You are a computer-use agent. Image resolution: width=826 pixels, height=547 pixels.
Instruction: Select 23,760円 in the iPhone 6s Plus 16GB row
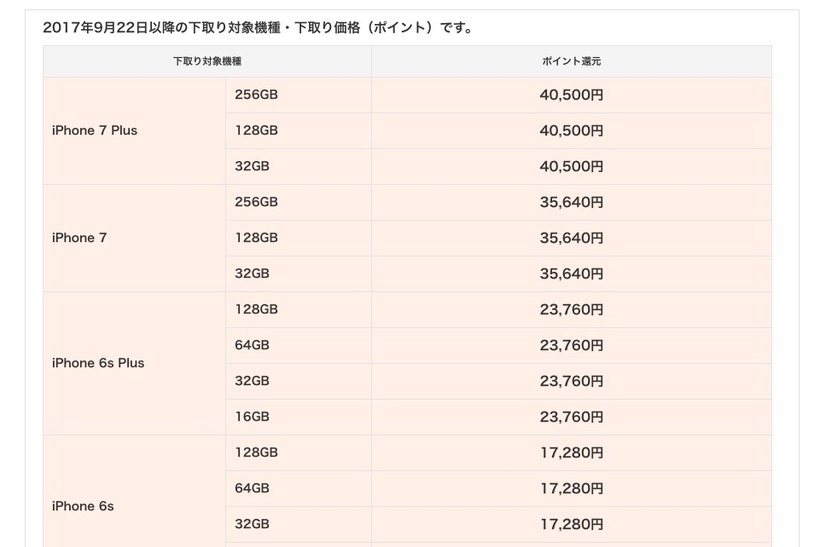tap(572, 417)
